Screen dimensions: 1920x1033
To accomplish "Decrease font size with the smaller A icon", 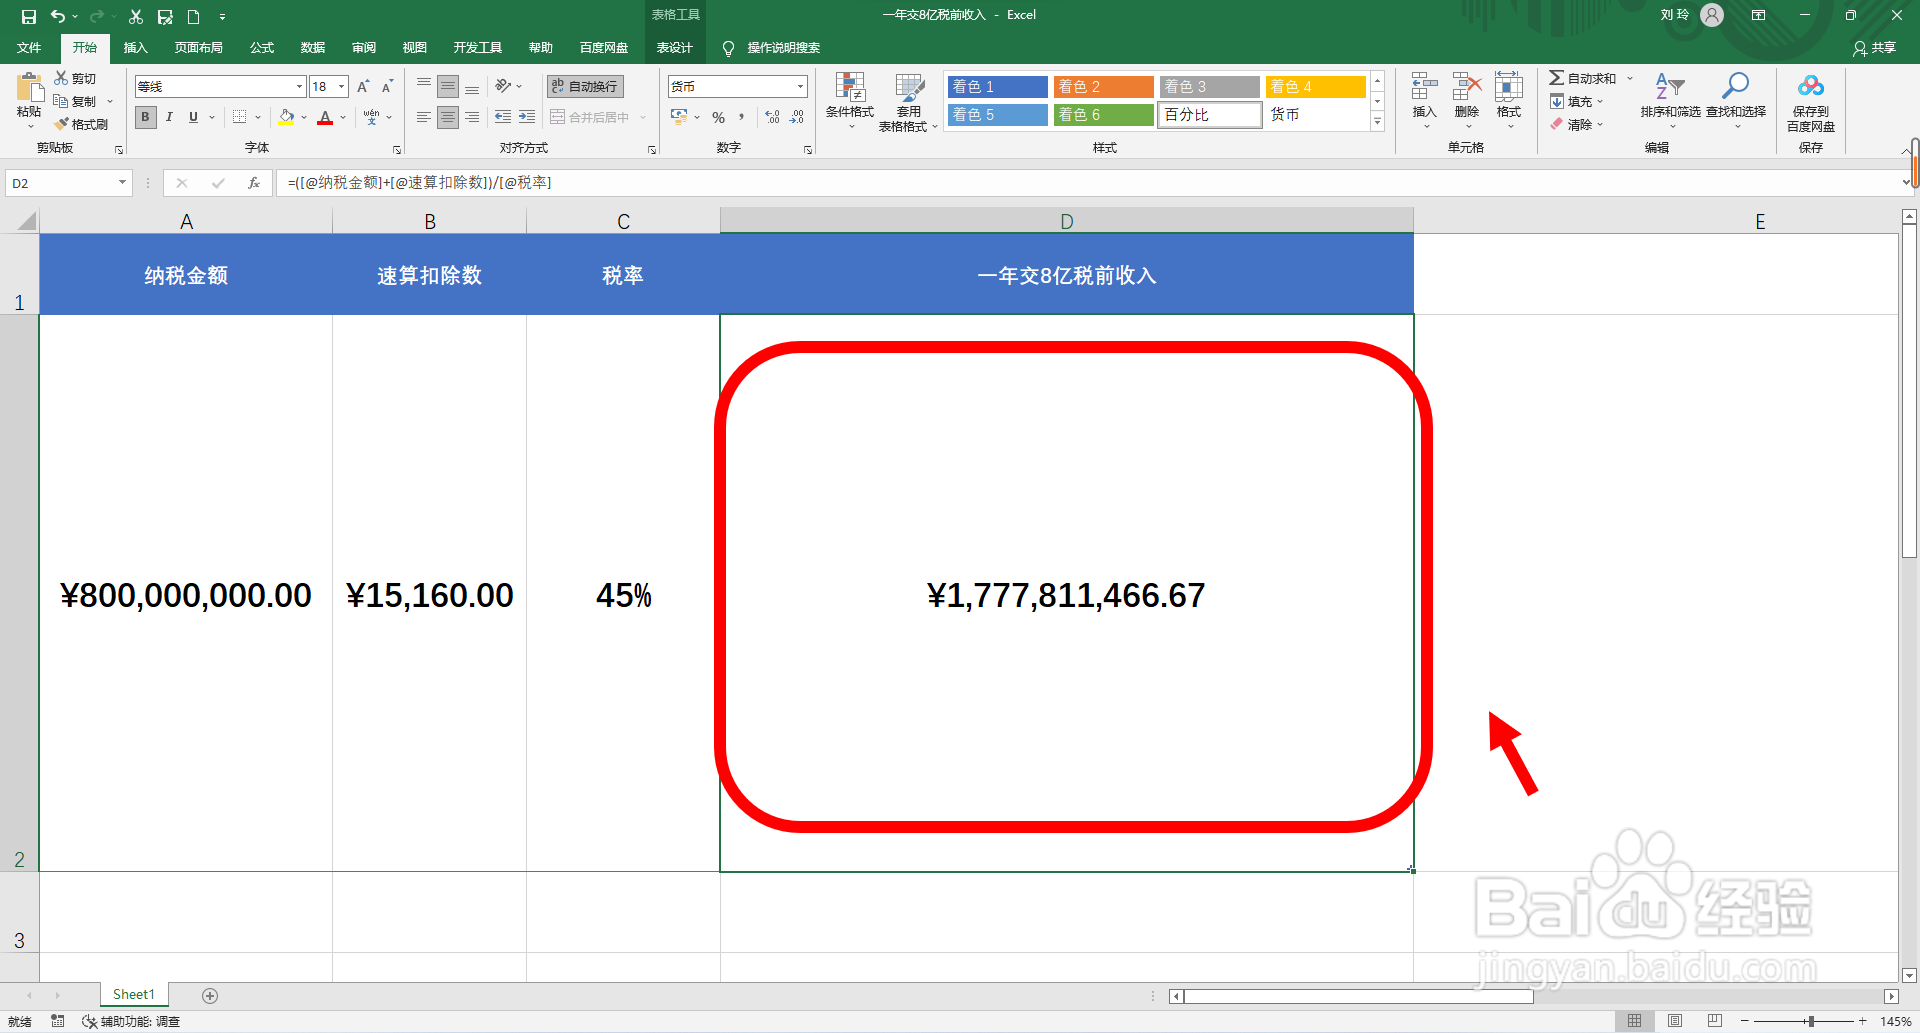I will point(387,87).
